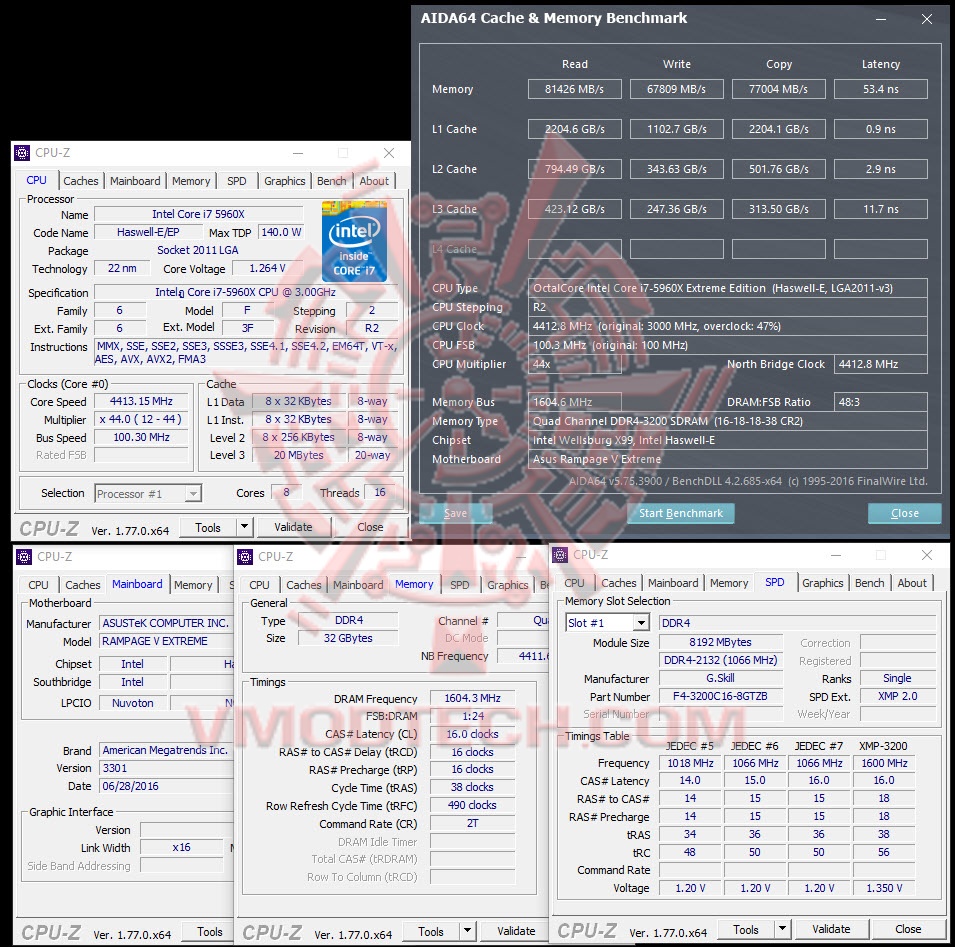
Task: Click Multiplier x 44.0 (12 - 44) value
Action: point(141,420)
